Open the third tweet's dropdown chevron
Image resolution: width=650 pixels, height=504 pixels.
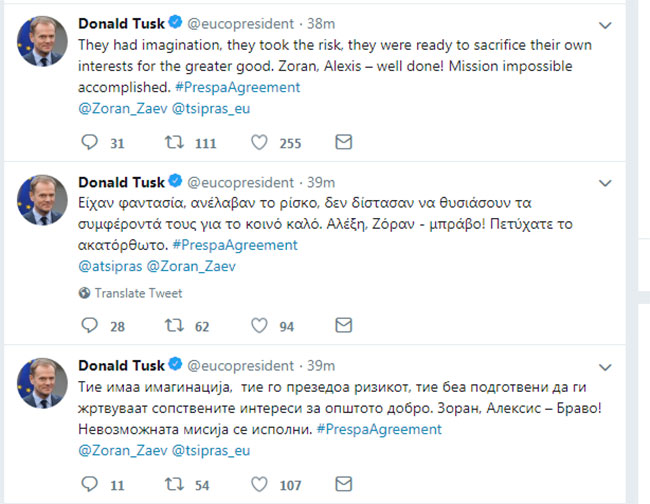coord(605,366)
